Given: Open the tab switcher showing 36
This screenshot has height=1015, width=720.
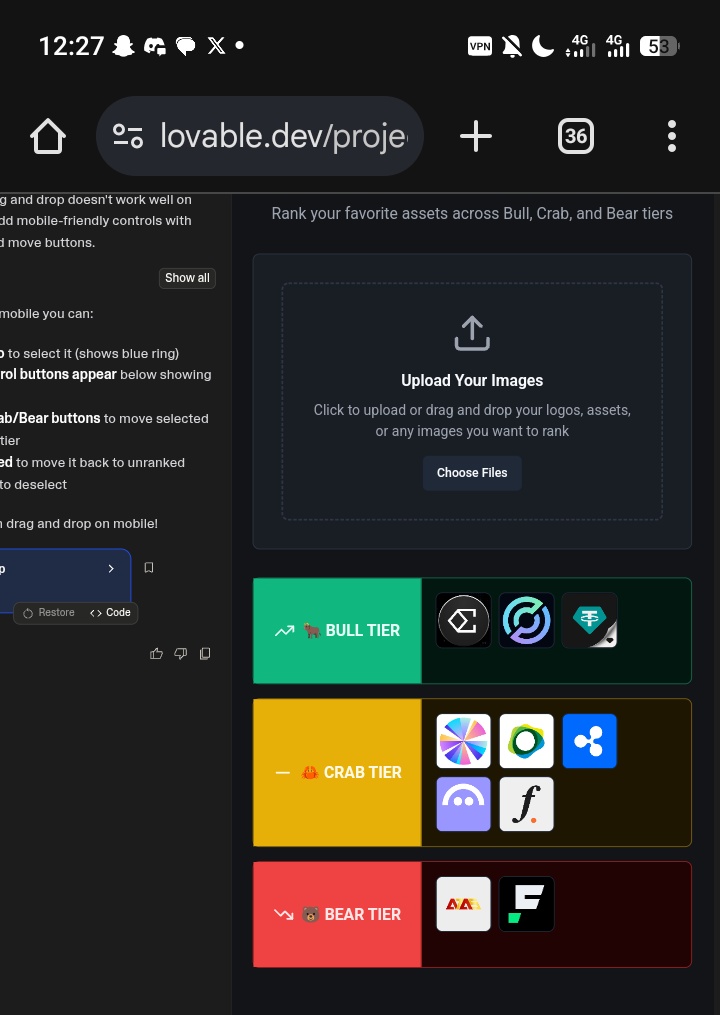Looking at the screenshot, I should [576, 137].
